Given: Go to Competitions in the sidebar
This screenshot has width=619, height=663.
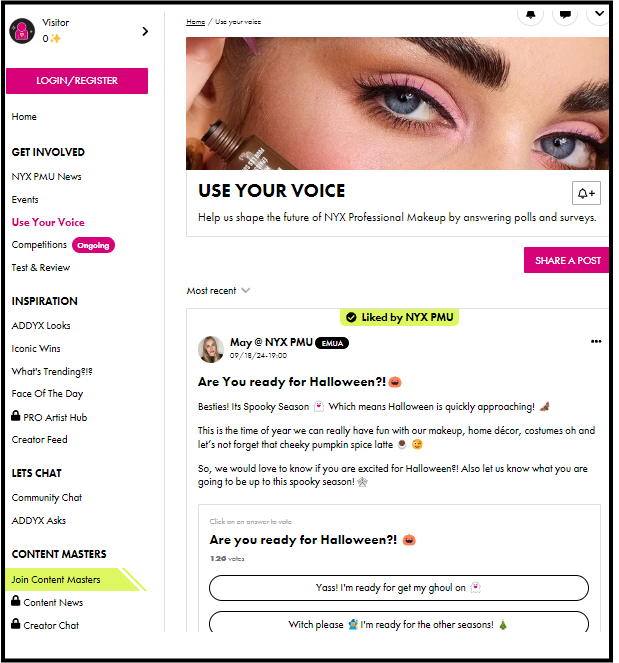Looking at the screenshot, I should (x=39, y=245).
